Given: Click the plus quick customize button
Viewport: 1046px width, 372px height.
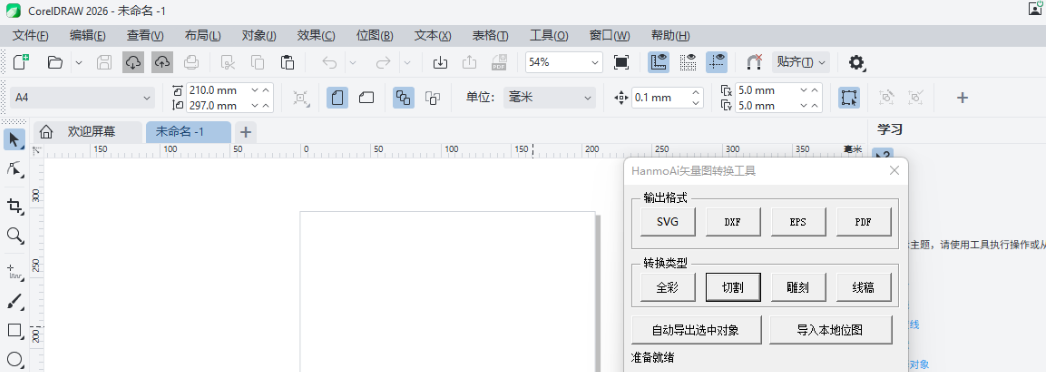Looking at the screenshot, I should point(962,98).
